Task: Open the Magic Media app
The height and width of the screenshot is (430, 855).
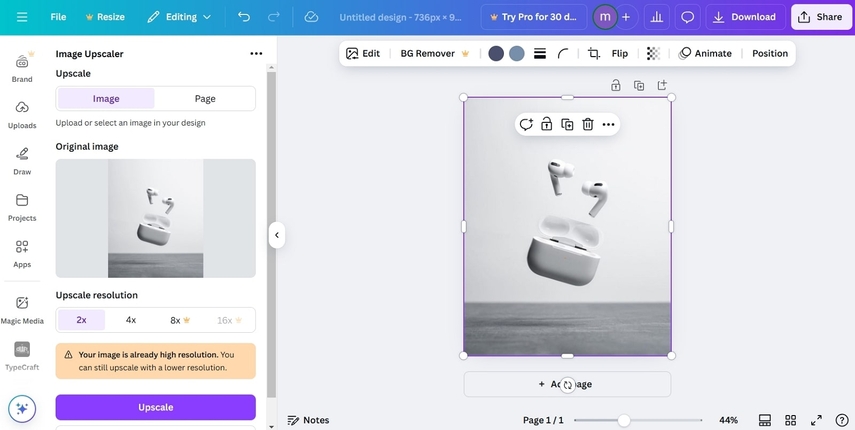Action: (22, 308)
